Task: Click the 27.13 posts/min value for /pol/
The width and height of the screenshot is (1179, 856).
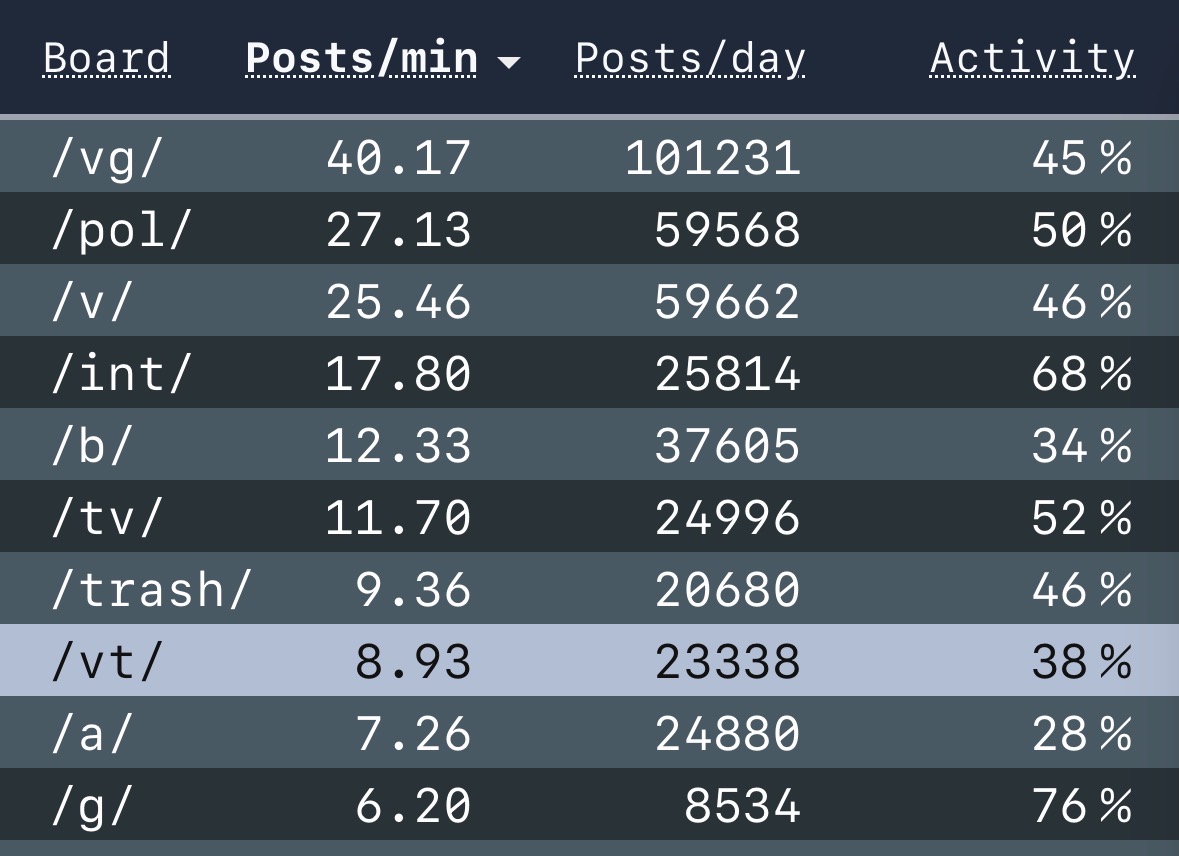Action: coord(399,229)
